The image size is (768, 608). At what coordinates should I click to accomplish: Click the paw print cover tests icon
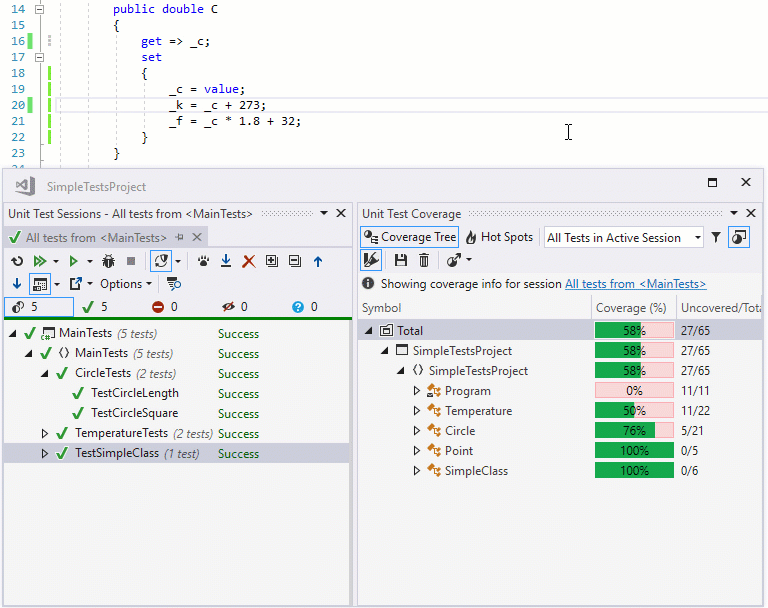203,261
